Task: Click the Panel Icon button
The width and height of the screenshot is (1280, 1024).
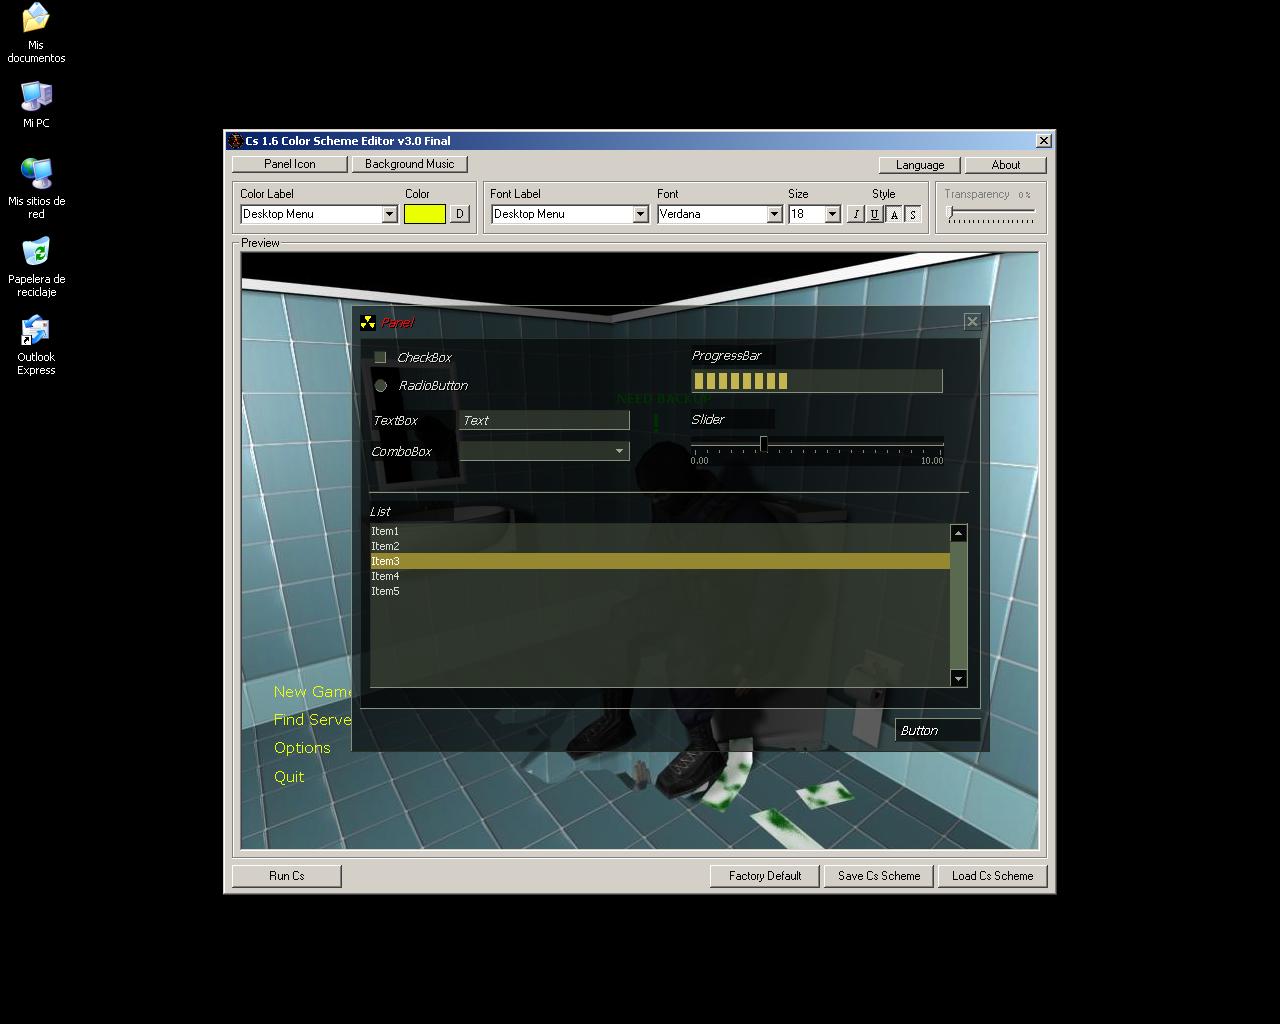Action: [x=290, y=164]
